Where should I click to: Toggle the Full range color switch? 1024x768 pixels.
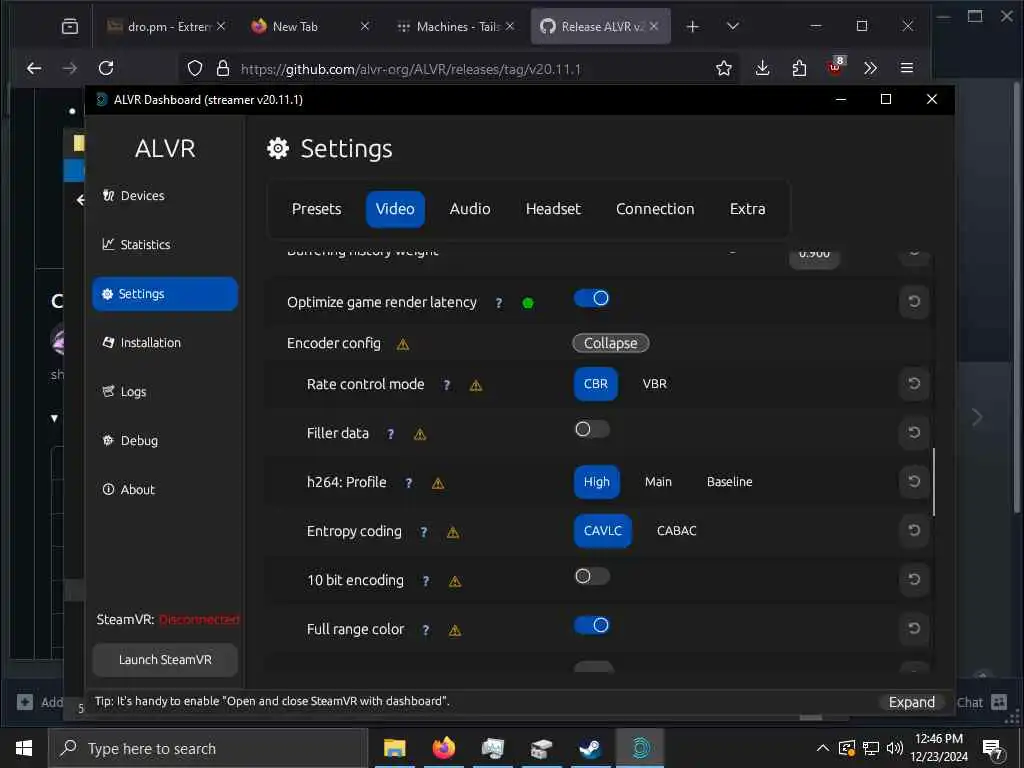(592, 625)
